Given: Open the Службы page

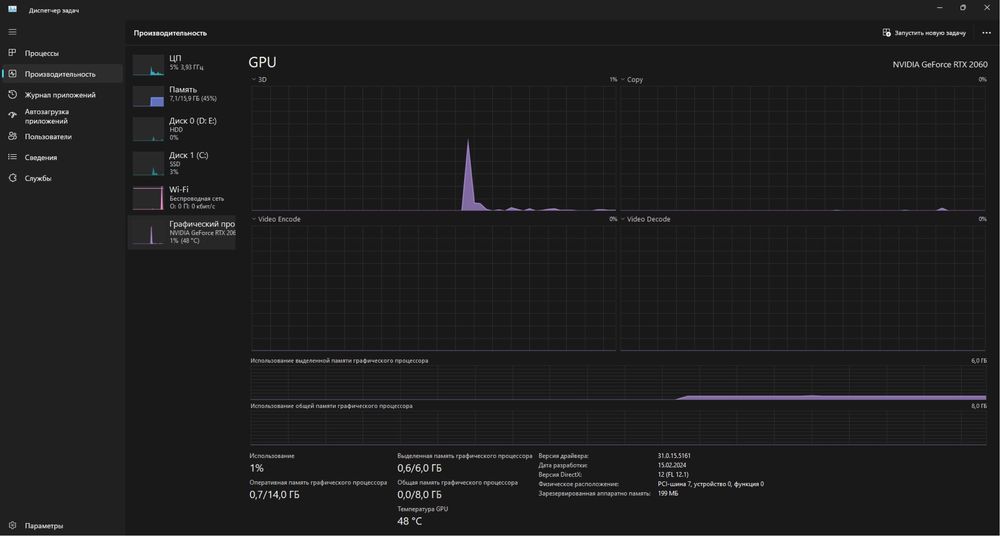Looking at the screenshot, I should coord(62,178).
